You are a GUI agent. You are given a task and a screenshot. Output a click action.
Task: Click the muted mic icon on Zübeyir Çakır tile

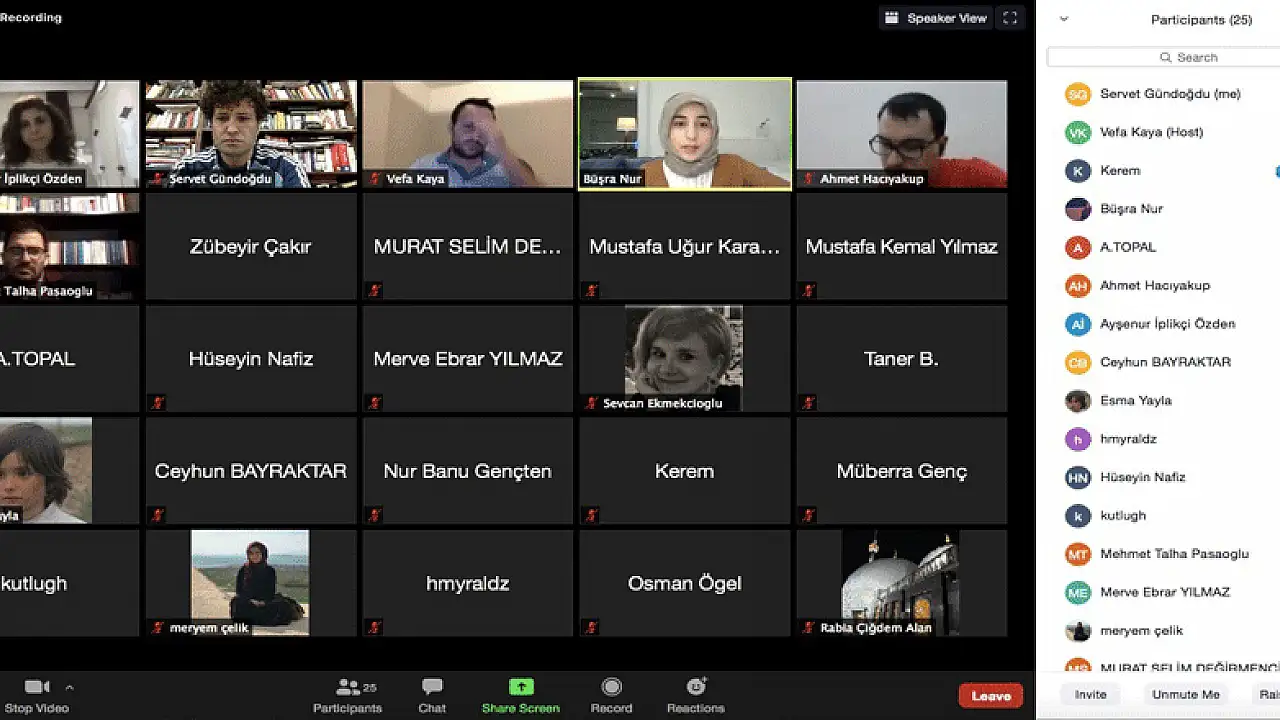(157, 291)
